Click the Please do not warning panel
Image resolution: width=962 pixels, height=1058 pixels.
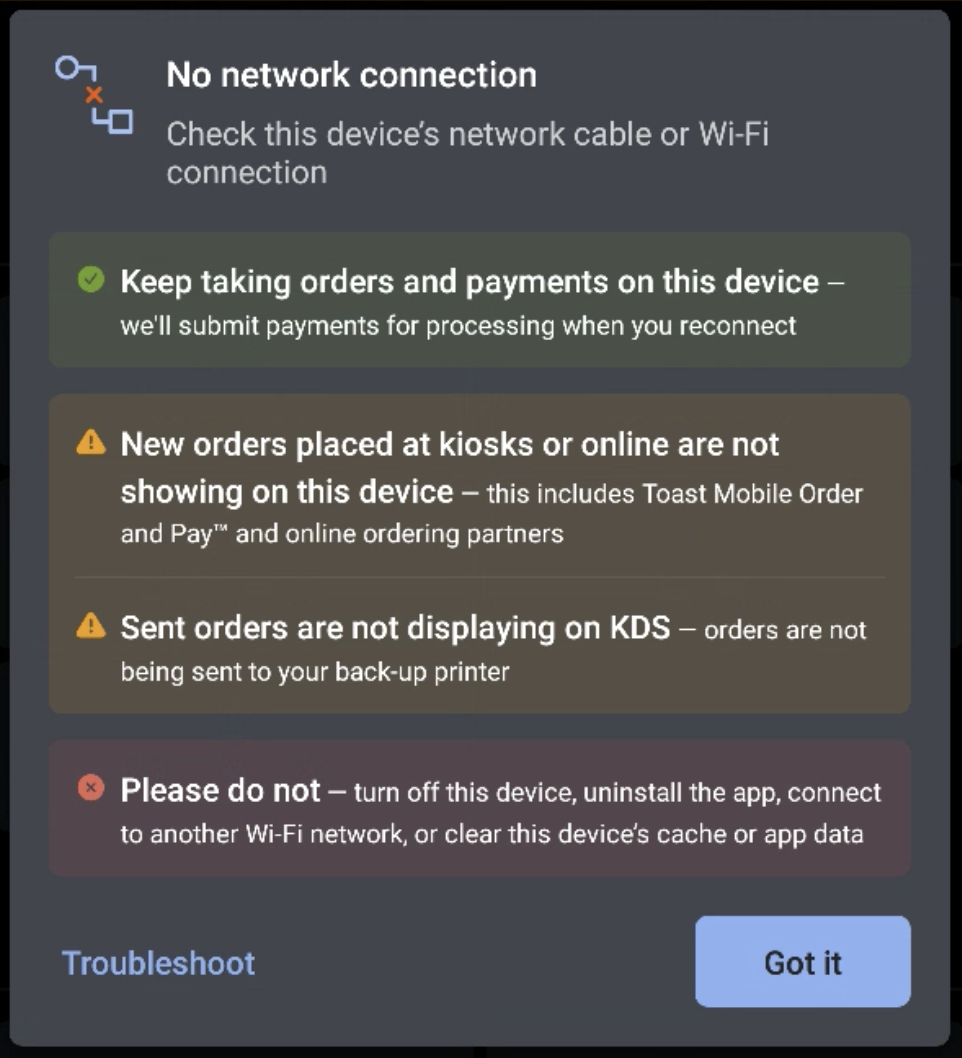click(481, 806)
